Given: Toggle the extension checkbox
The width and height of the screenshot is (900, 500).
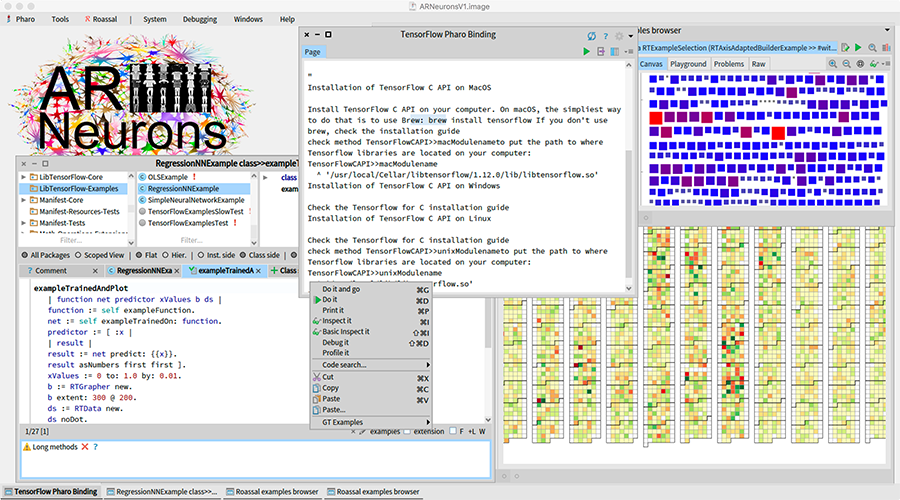Looking at the screenshot, I should coord(407,431).
